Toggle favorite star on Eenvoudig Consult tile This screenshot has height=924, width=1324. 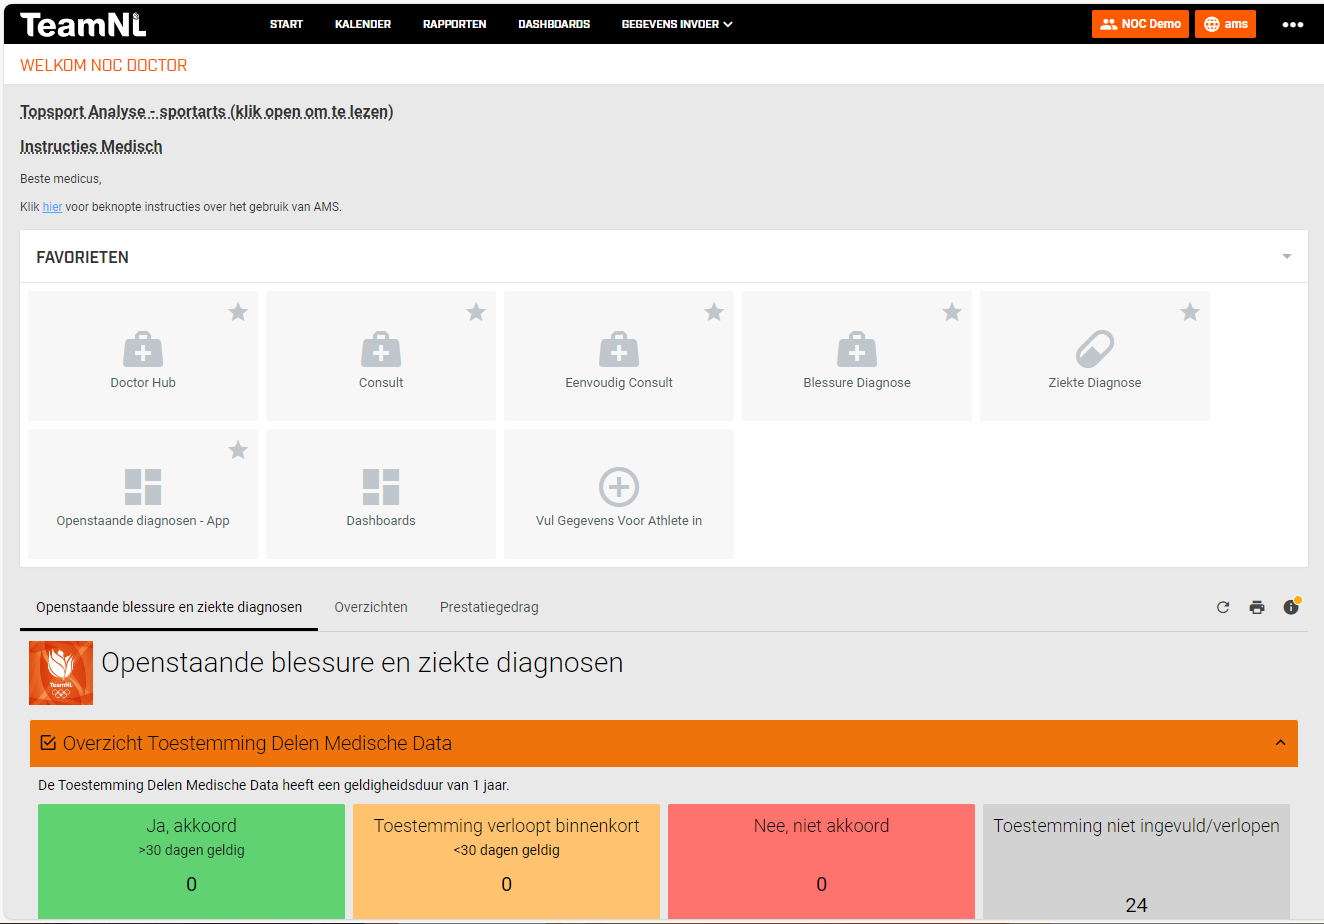pyautogui.click(x=714, y=313)
